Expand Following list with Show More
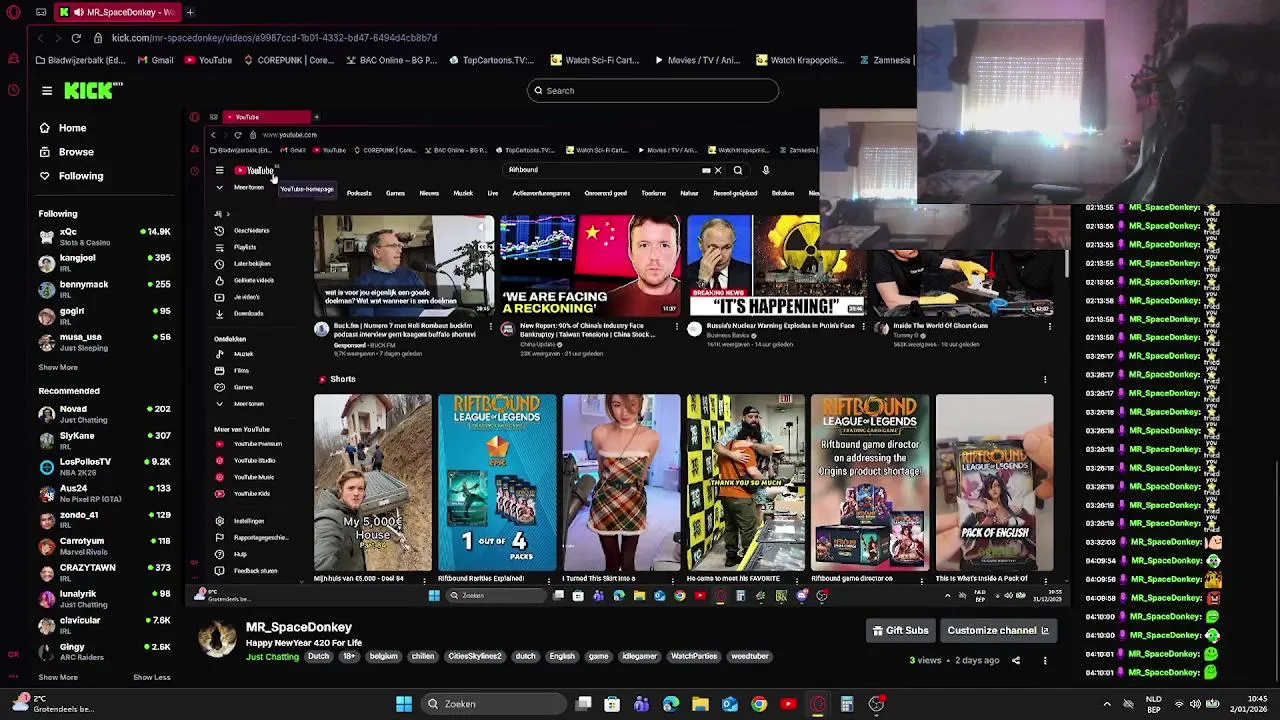The image size is (1280, 720). 58,367
